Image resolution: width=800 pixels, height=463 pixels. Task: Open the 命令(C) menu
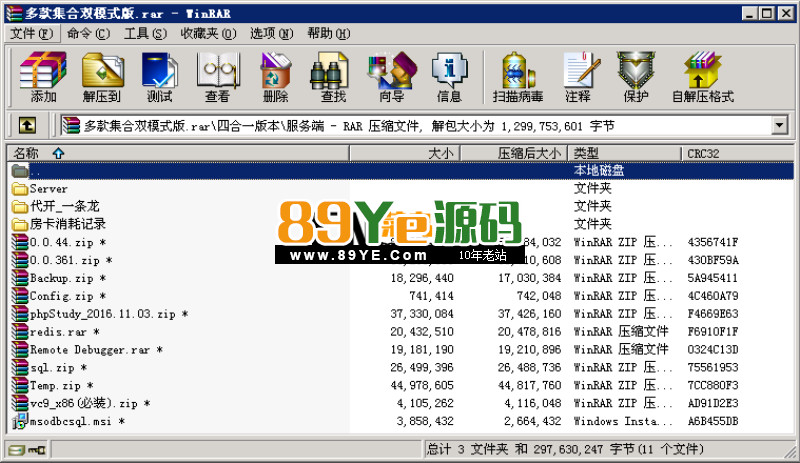88,34
